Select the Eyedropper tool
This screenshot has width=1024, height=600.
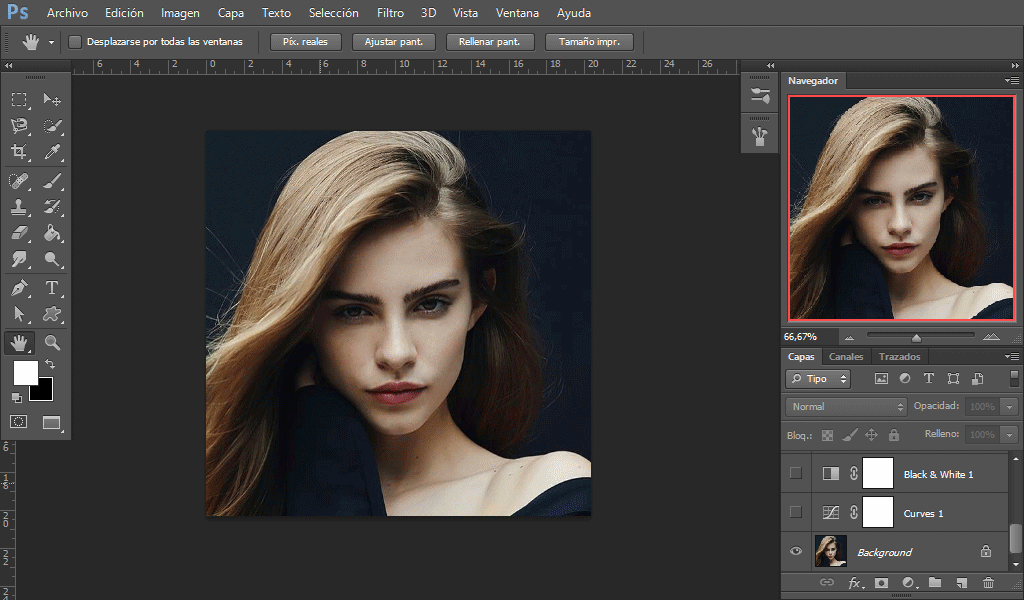(x=52, y=153)
